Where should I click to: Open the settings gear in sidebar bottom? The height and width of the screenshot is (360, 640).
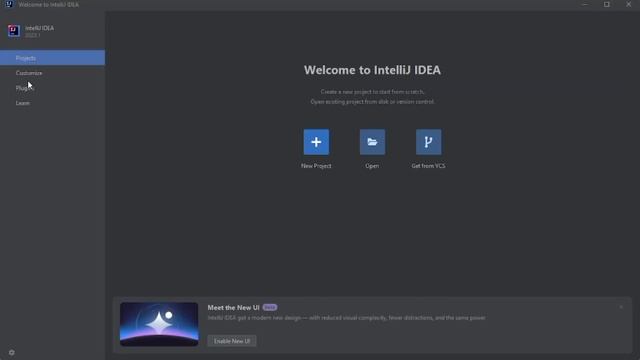coord(11,352)
